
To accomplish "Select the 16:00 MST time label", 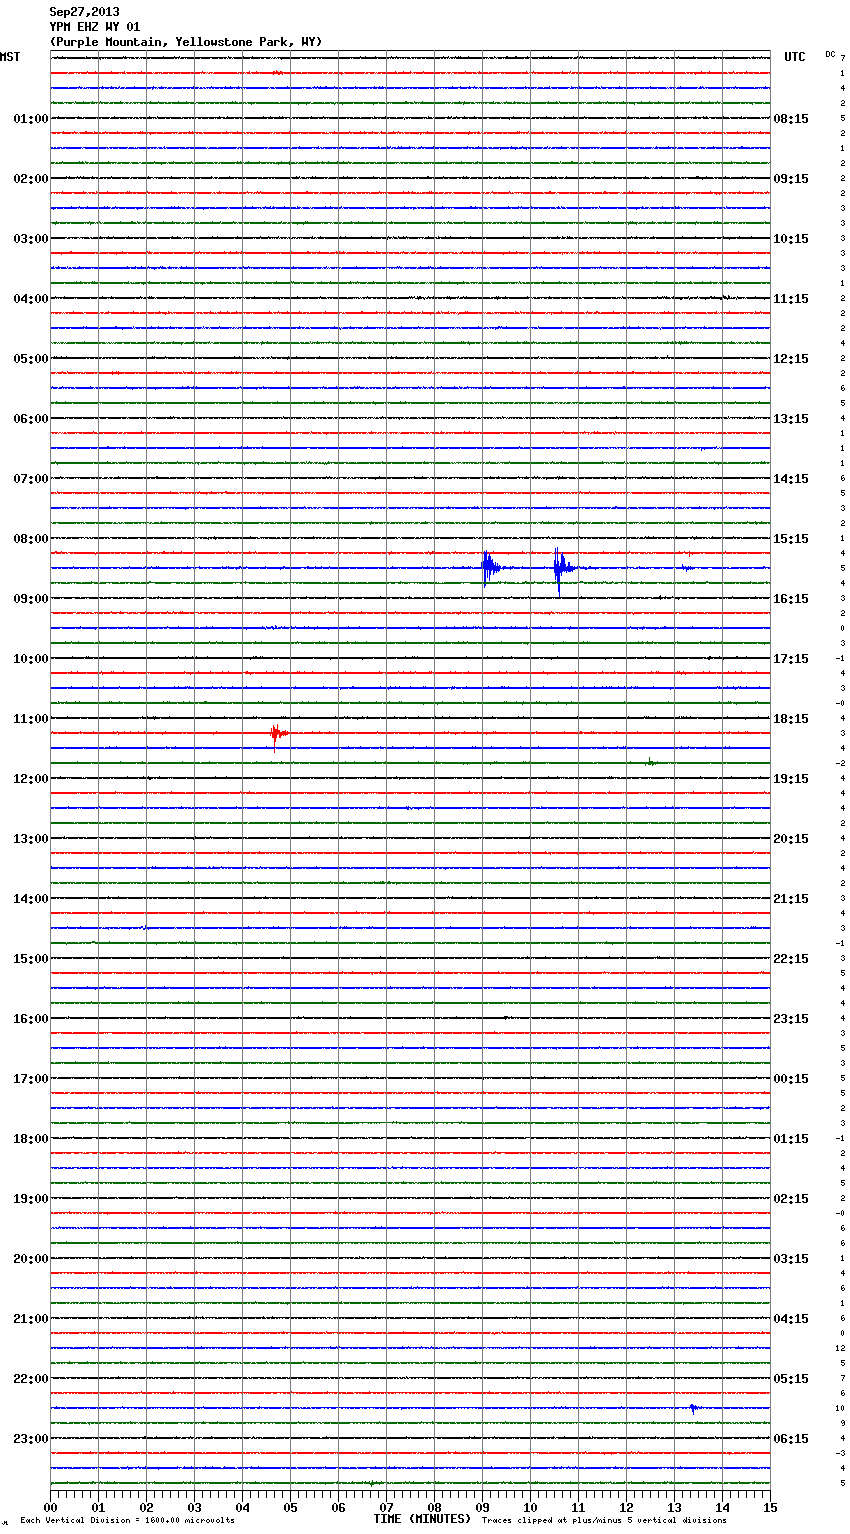I will click(x=30, y=1019).
